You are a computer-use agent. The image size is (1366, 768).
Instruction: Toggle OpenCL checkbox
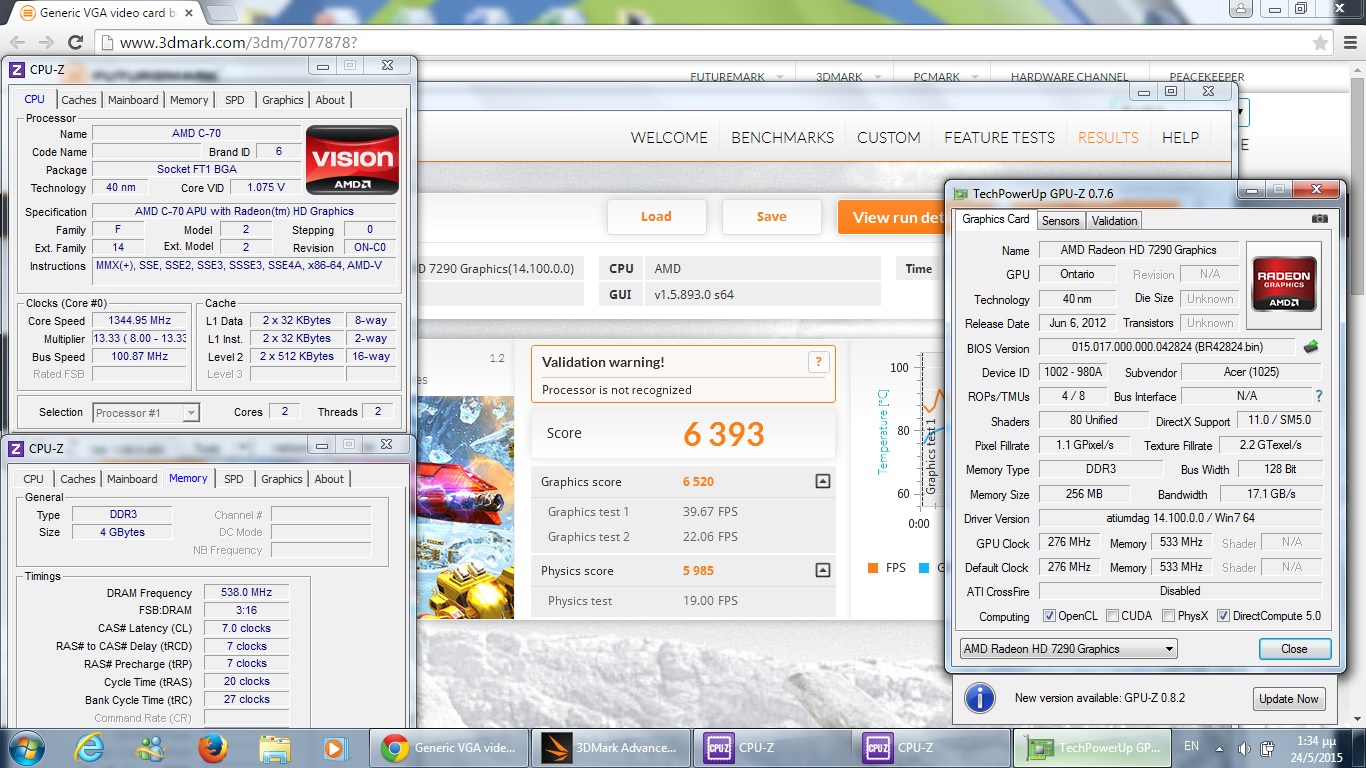point(1049,616)
